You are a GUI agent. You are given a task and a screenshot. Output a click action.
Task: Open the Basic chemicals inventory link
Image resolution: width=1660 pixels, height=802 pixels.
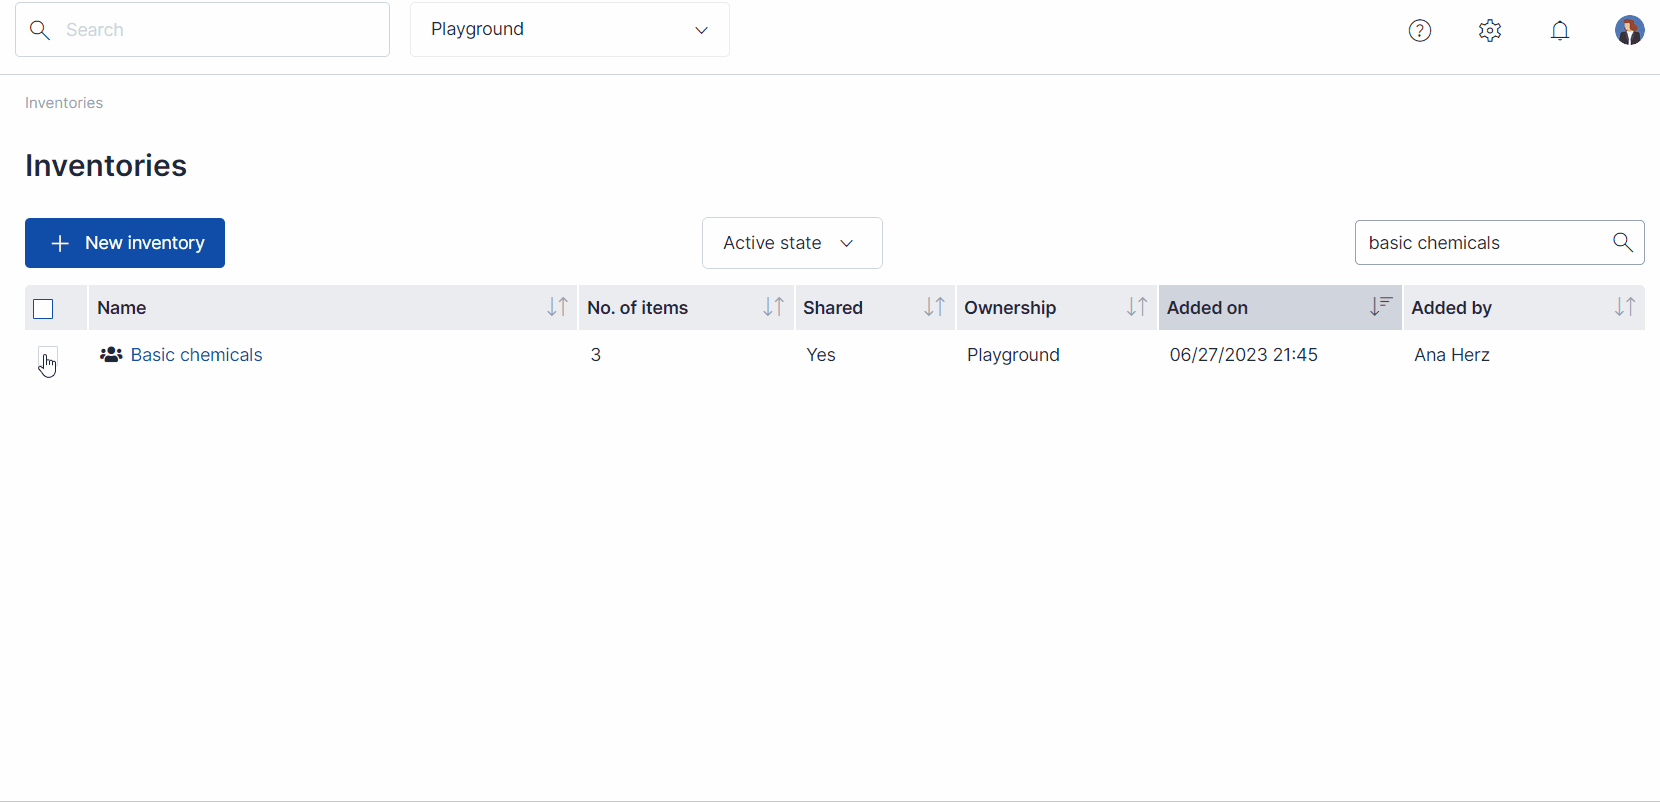[x=196, y=355]
